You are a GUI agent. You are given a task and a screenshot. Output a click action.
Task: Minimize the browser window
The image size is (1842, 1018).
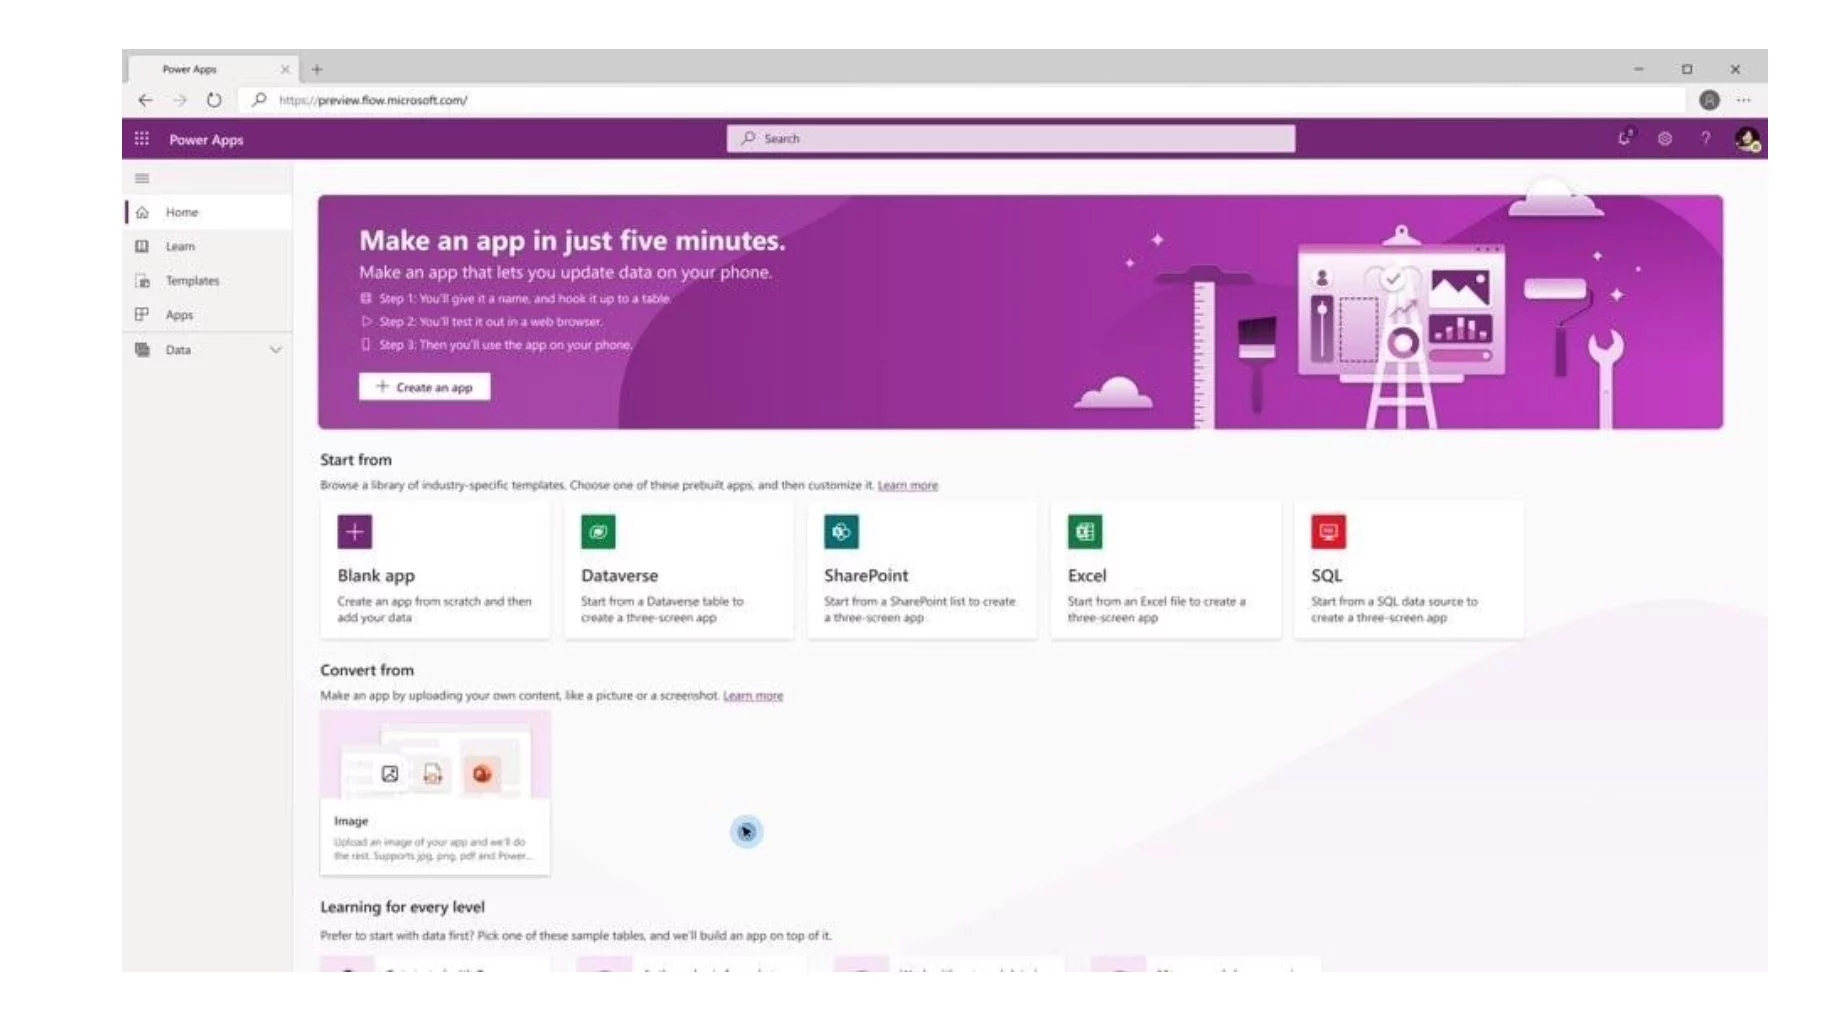1638,69
